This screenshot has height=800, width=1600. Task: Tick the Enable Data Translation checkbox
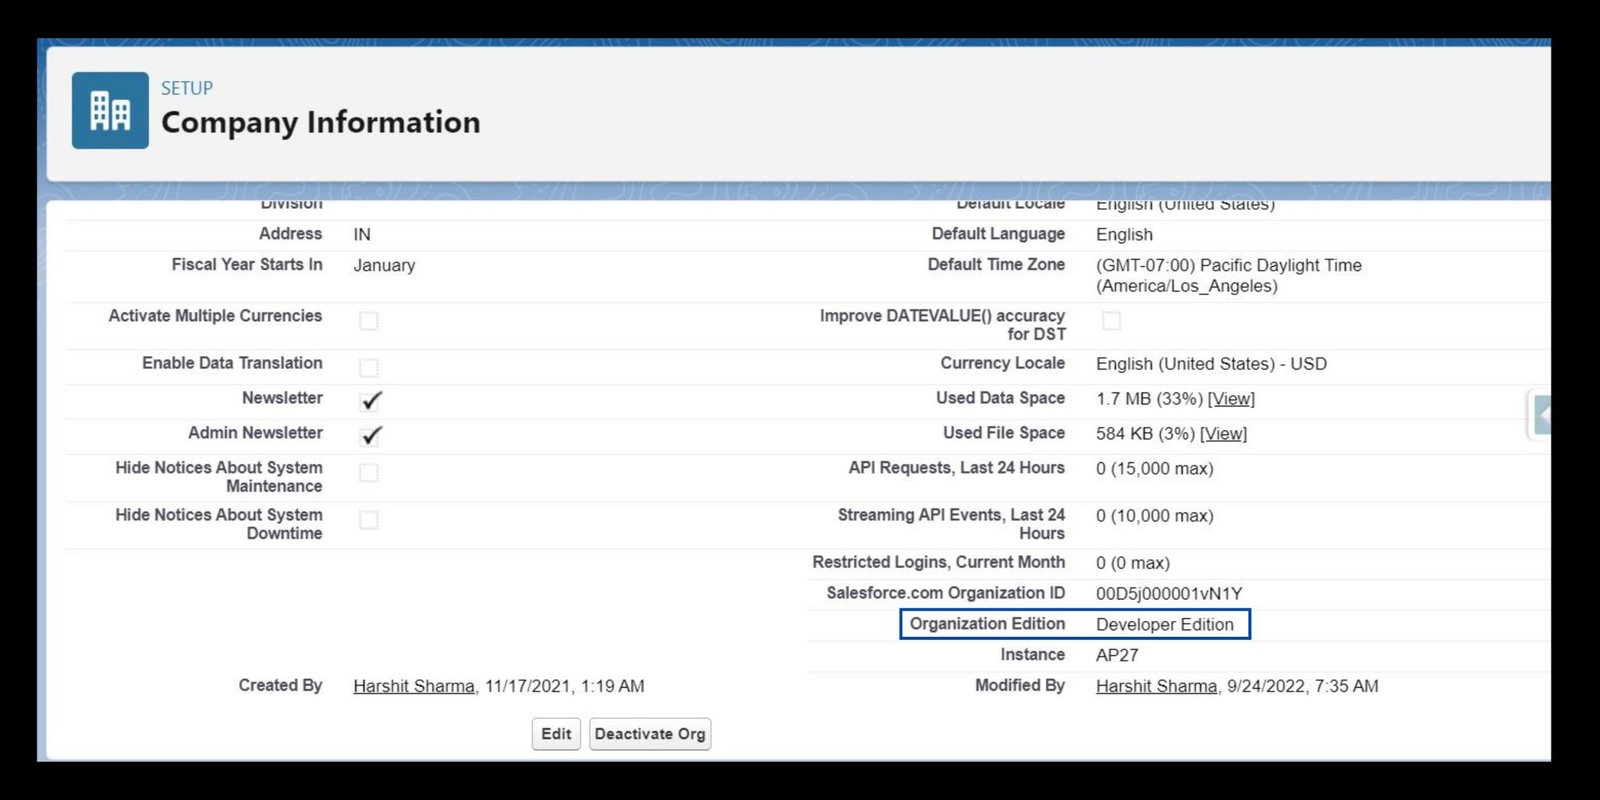coord(369,368)
